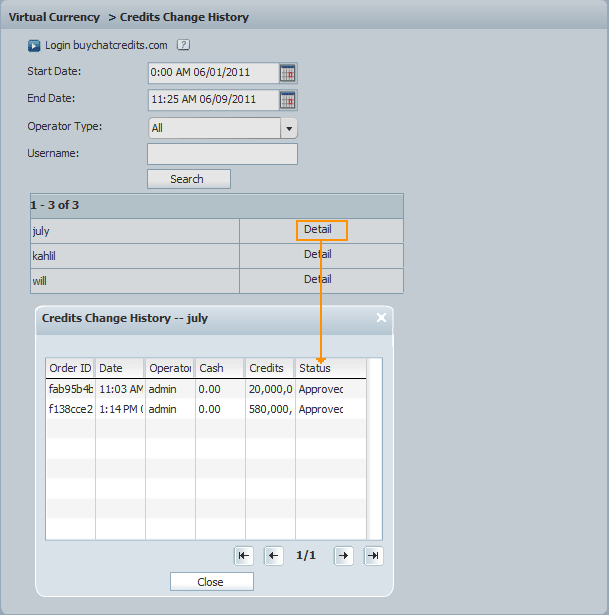Open Detail for user july
The height and width of the screenshot is (615, 609).
[x=318, y=230]
